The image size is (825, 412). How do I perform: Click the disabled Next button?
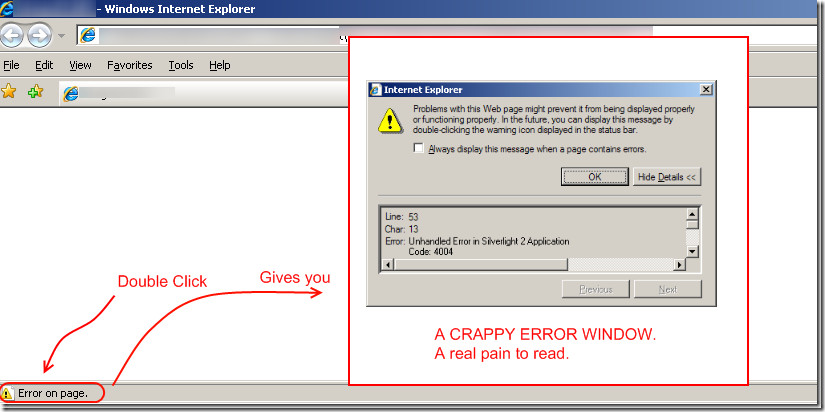tap(668, 289)
